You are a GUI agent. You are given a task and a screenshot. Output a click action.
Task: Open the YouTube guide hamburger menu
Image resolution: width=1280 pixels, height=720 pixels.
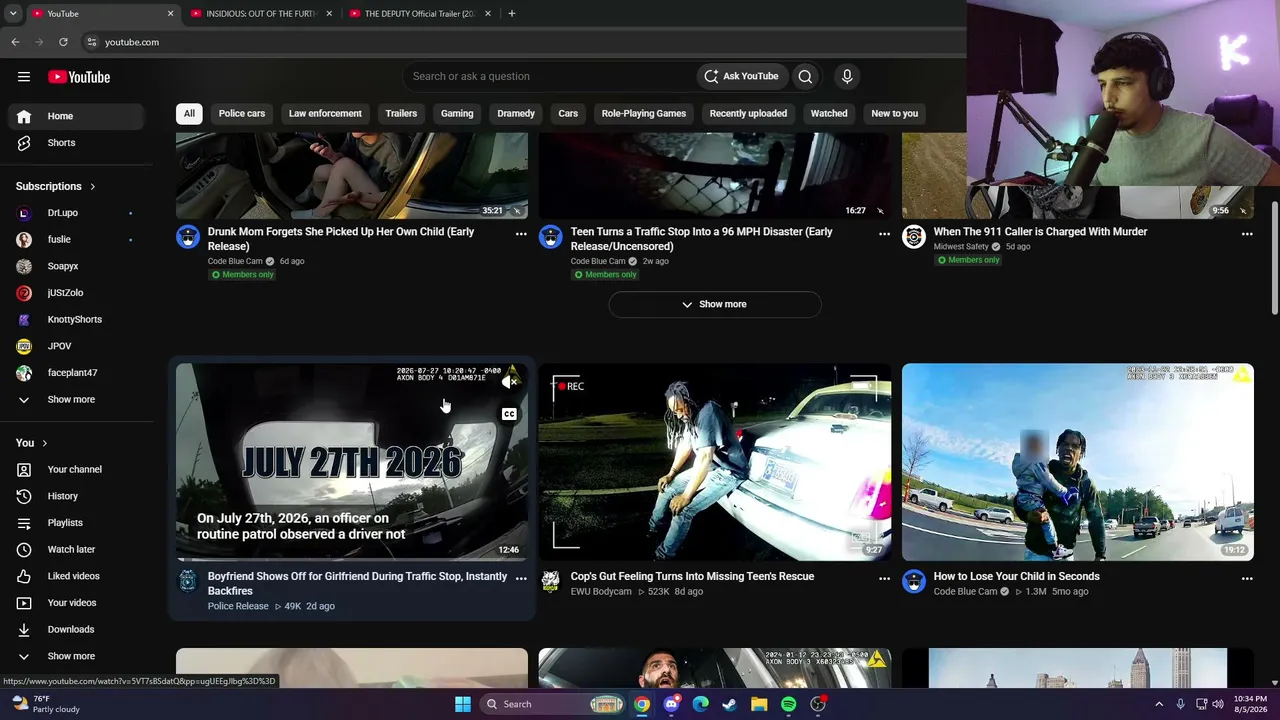coord(24,77)
